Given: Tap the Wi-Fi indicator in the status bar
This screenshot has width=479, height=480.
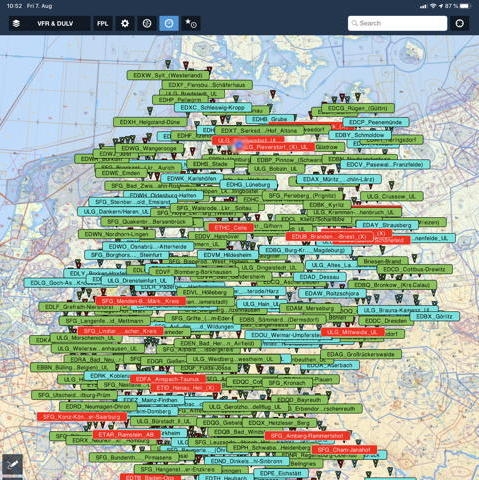Looking at the screenshot, I should (433, 6).
